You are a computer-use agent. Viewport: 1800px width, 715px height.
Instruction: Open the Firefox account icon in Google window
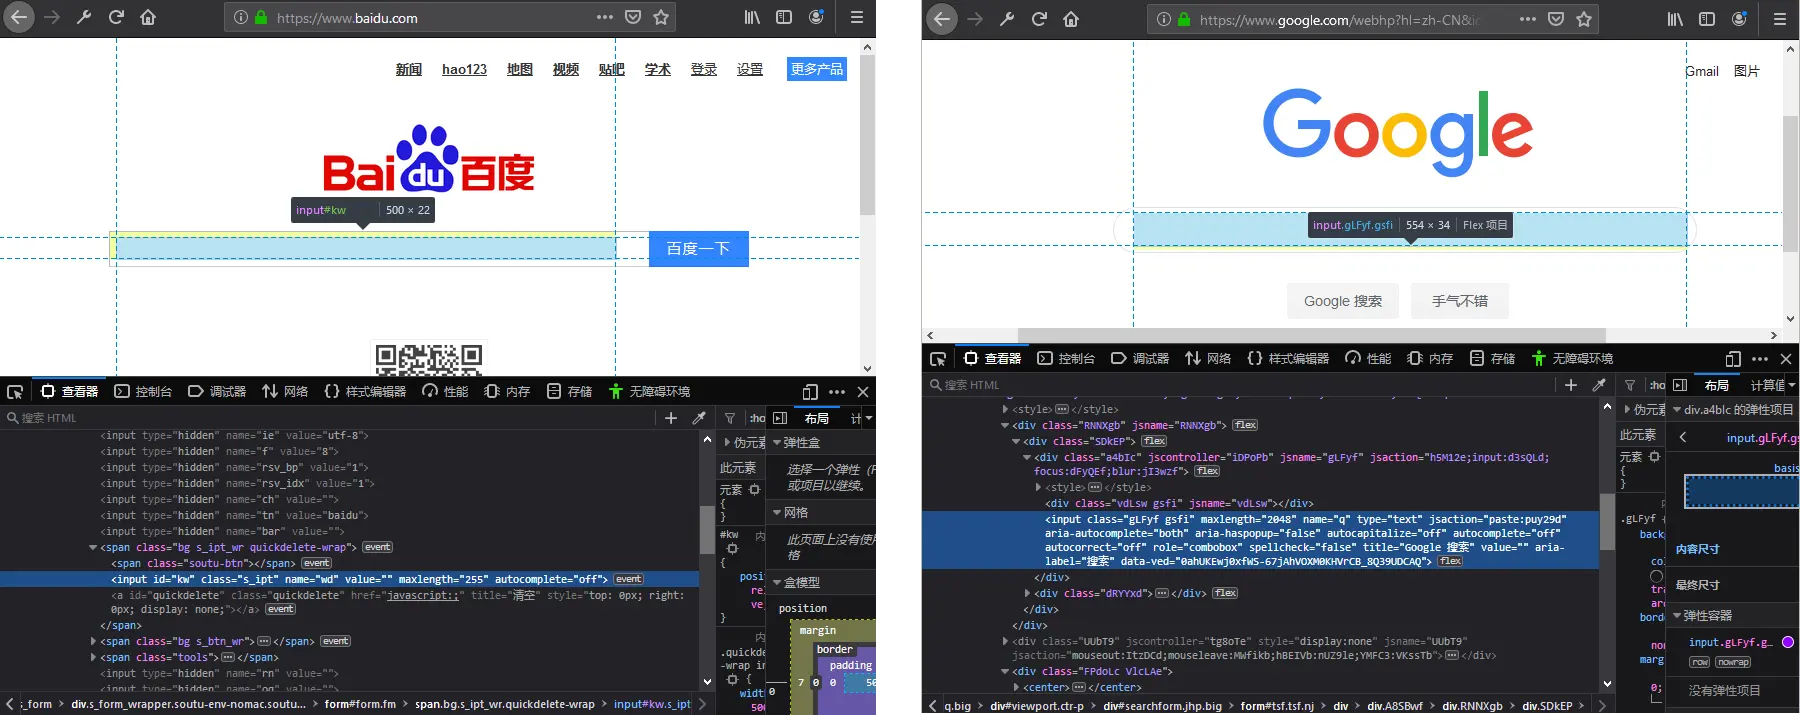pyautogui.click(x=1739, y=19)
